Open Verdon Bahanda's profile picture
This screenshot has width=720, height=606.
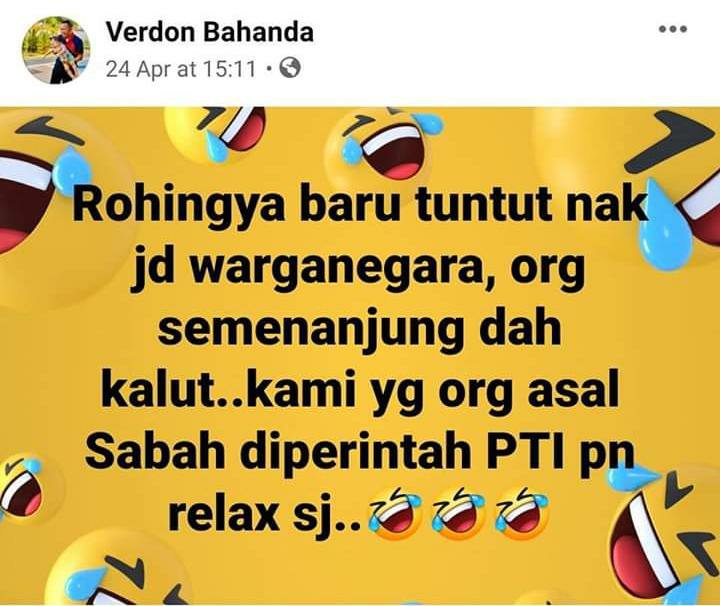pyautogui.click(x=56, y=50)
